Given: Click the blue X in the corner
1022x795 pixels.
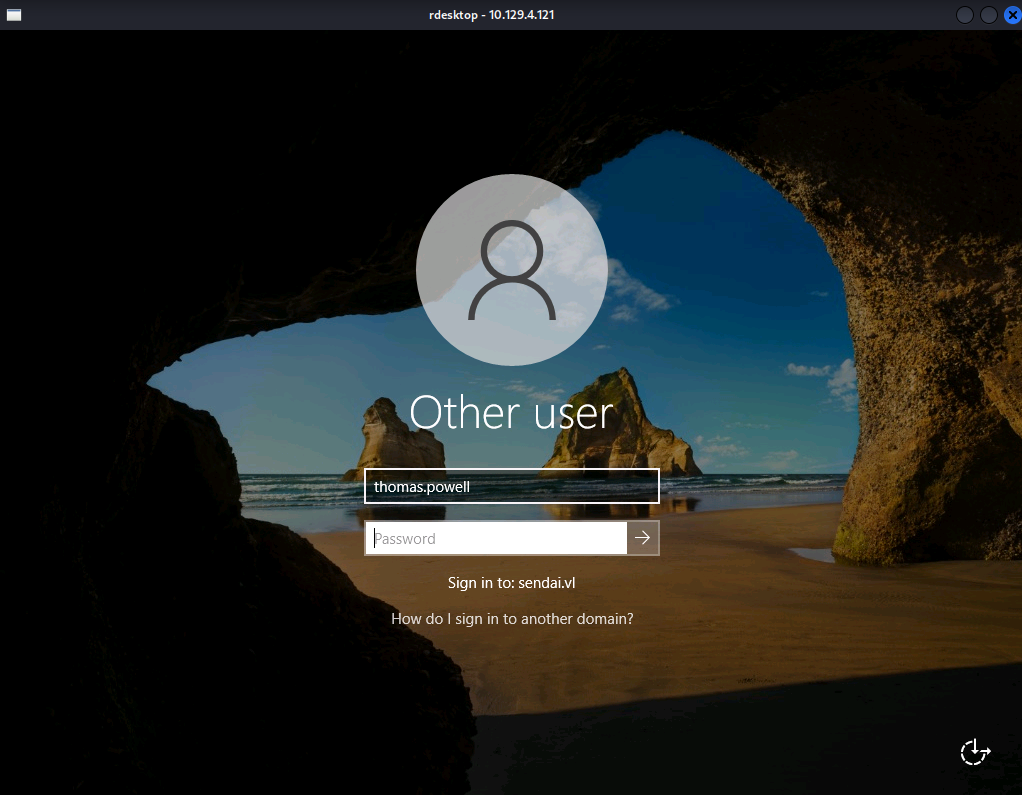Looking at the screenshot, I should (x=1012, y=14).
